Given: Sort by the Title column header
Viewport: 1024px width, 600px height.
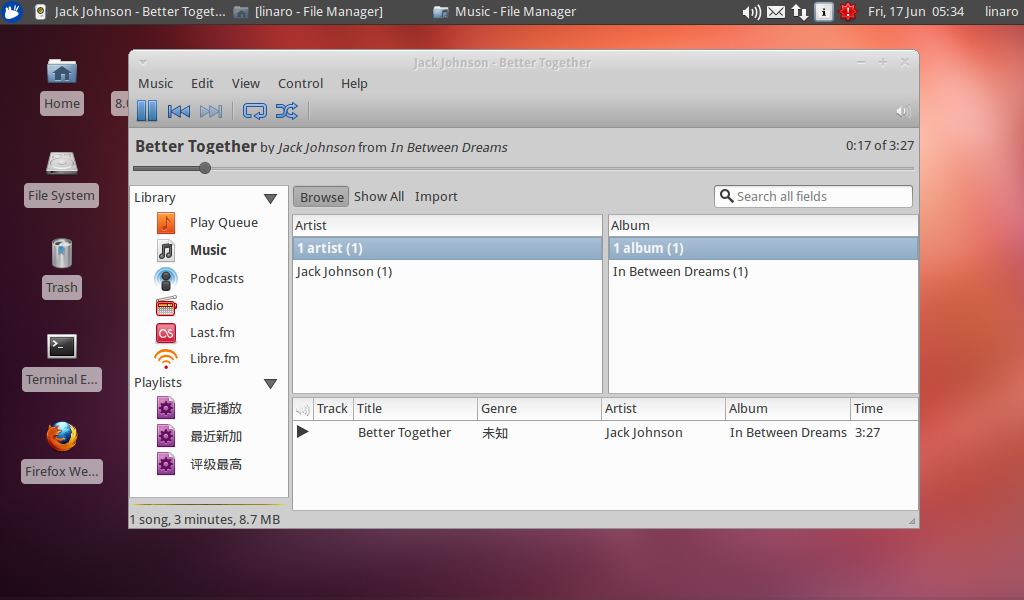Looking at the screenshot, I should [415, 409].
